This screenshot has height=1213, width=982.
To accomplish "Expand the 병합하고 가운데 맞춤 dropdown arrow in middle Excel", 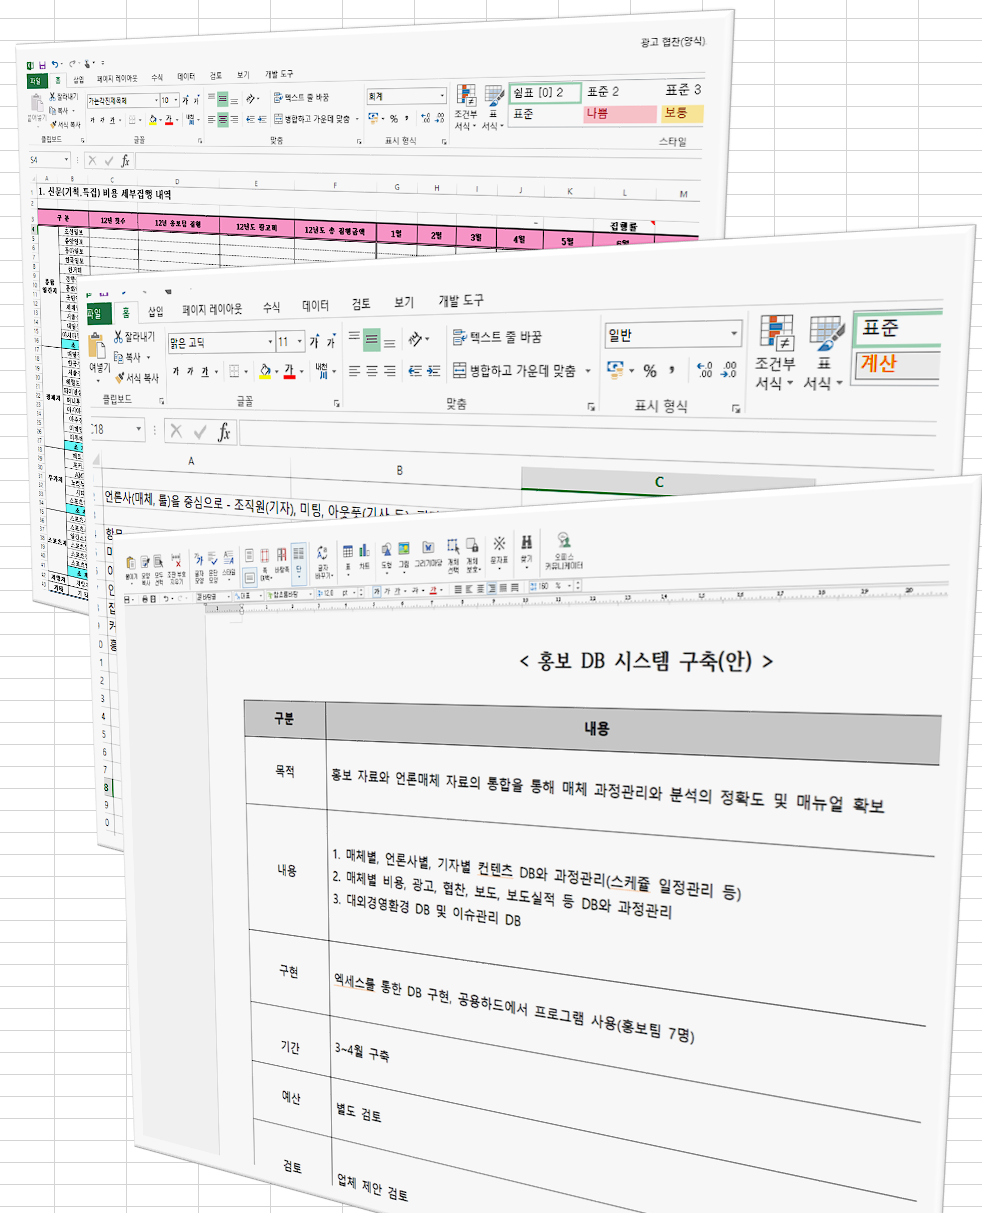I will point(588,371).
